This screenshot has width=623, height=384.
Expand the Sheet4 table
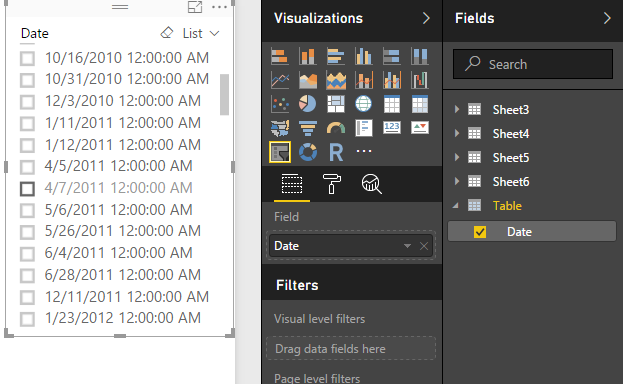pyautogui.click(x=457, y=133)
